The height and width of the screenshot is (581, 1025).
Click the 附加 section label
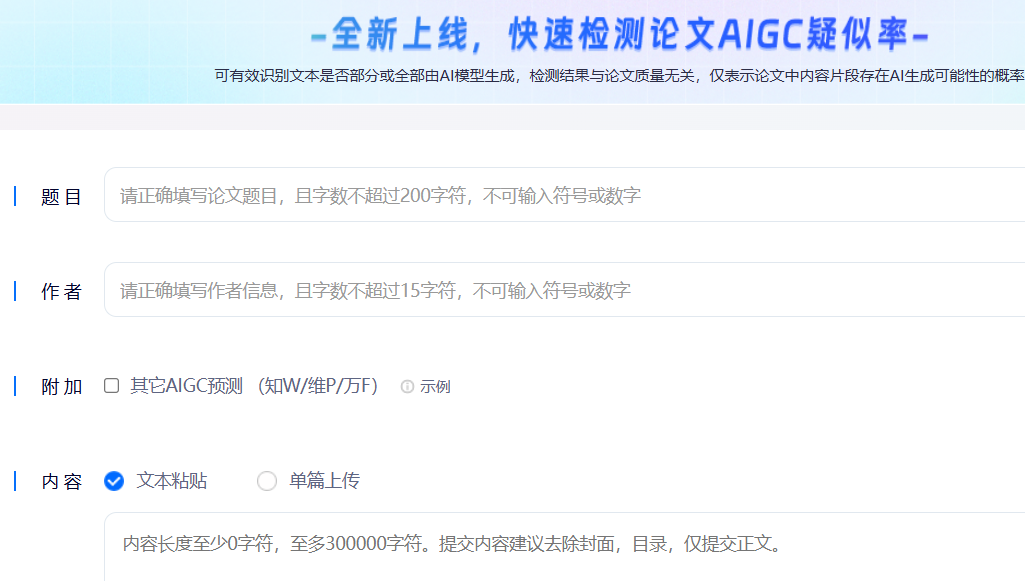coord(61,387)
